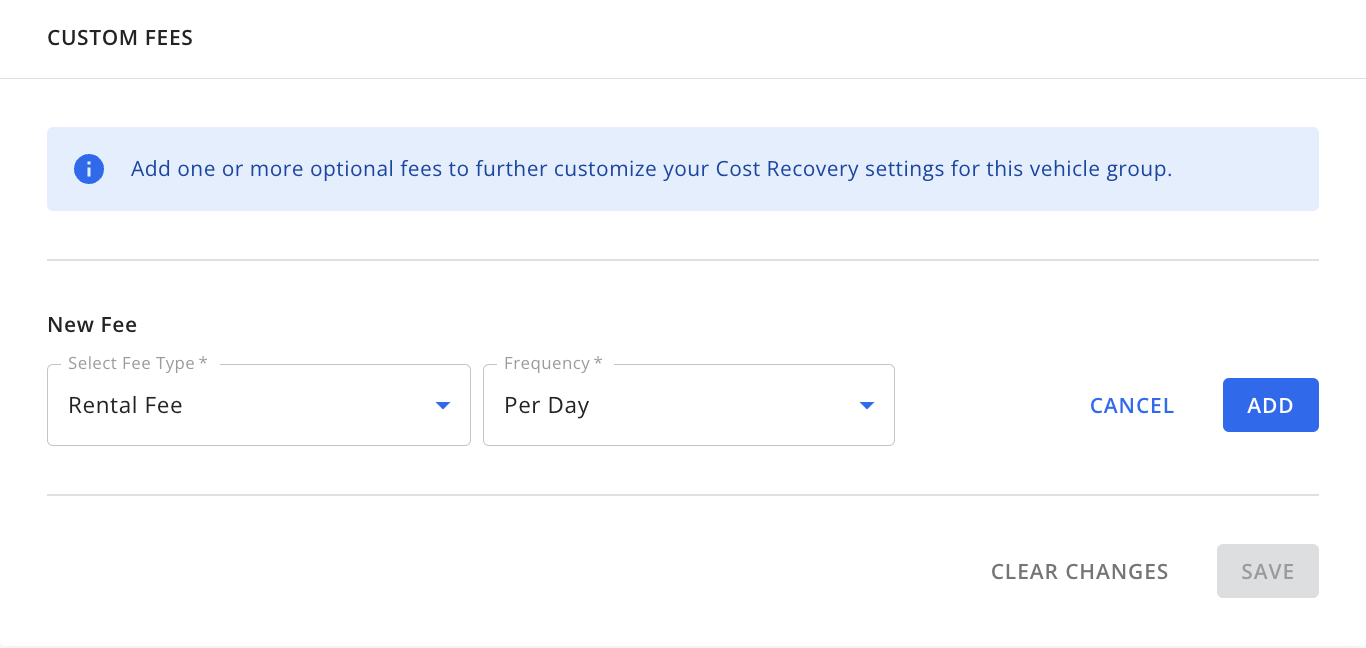The image size is (1366, 648).
Task: Click the 'Select Fee Type *' field label
Action: [x=137, y=363]
